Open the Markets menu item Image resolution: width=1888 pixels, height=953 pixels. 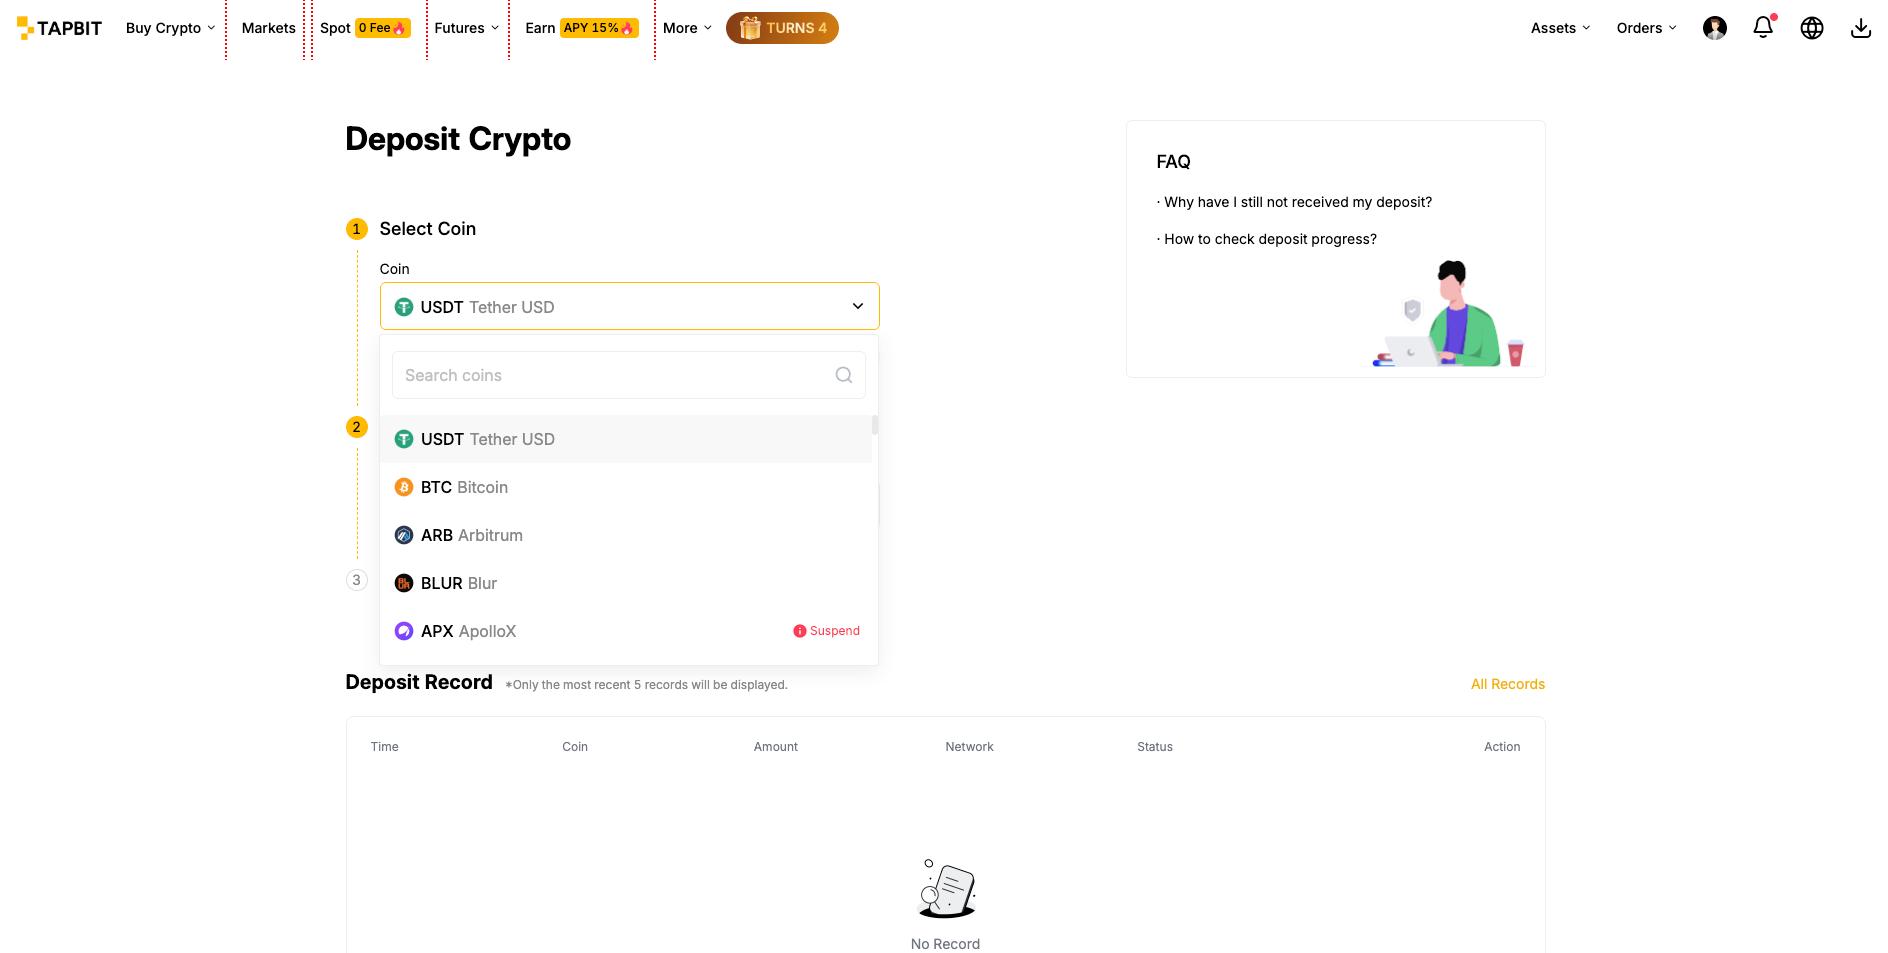click(268, 27)
